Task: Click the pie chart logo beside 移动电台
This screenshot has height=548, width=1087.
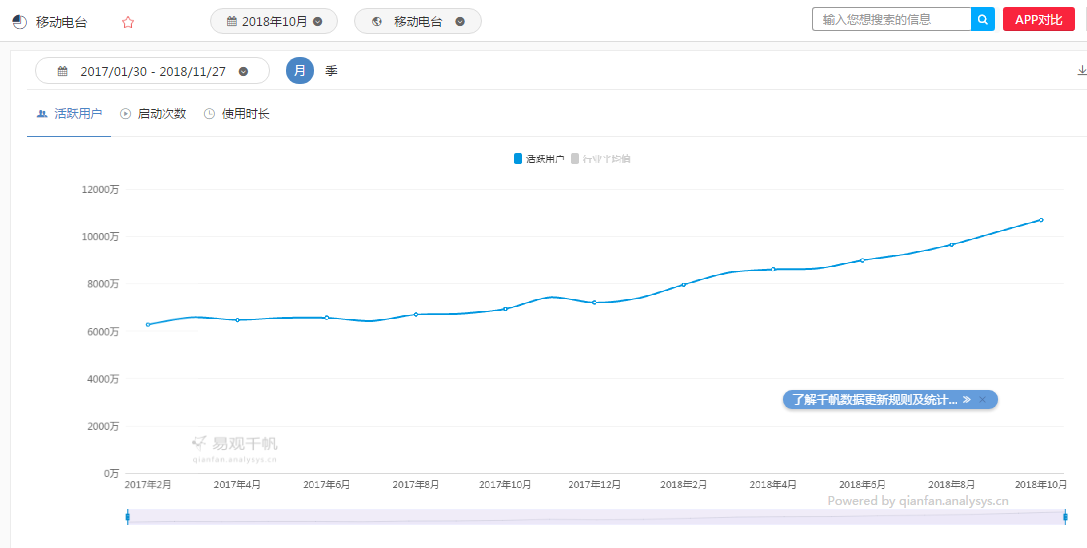Action: point(19,22)
